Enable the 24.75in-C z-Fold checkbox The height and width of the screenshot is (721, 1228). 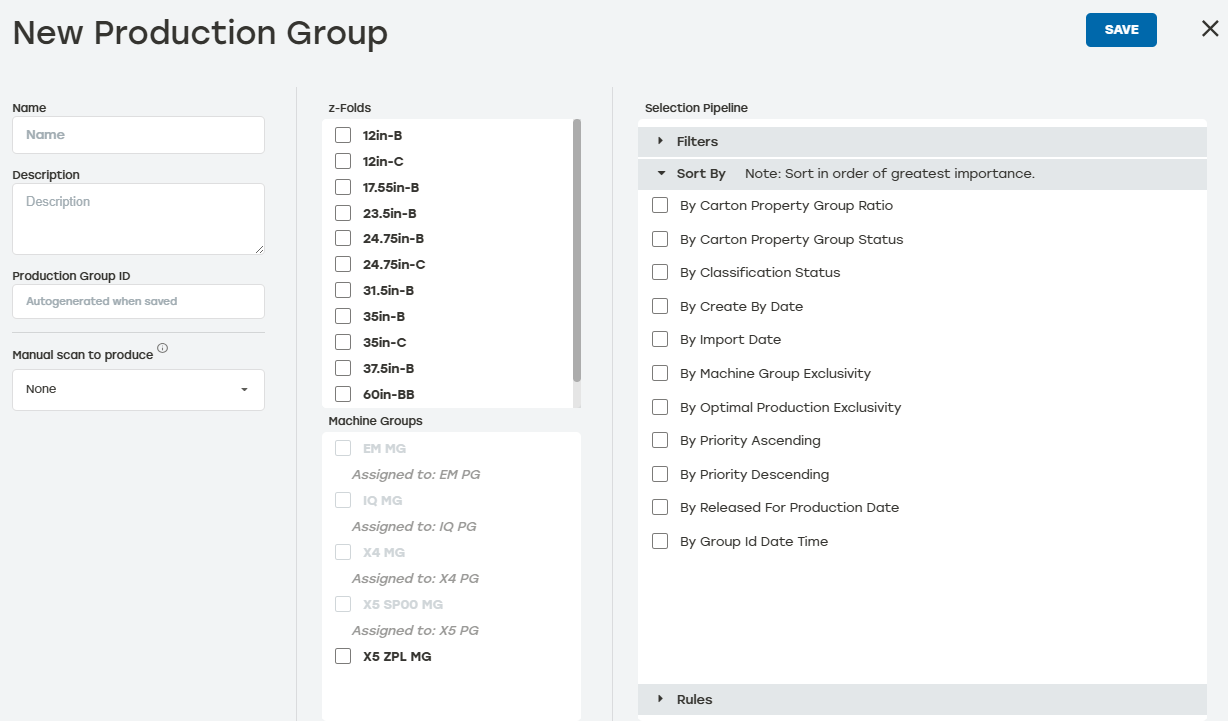click(x=343, y=264)
